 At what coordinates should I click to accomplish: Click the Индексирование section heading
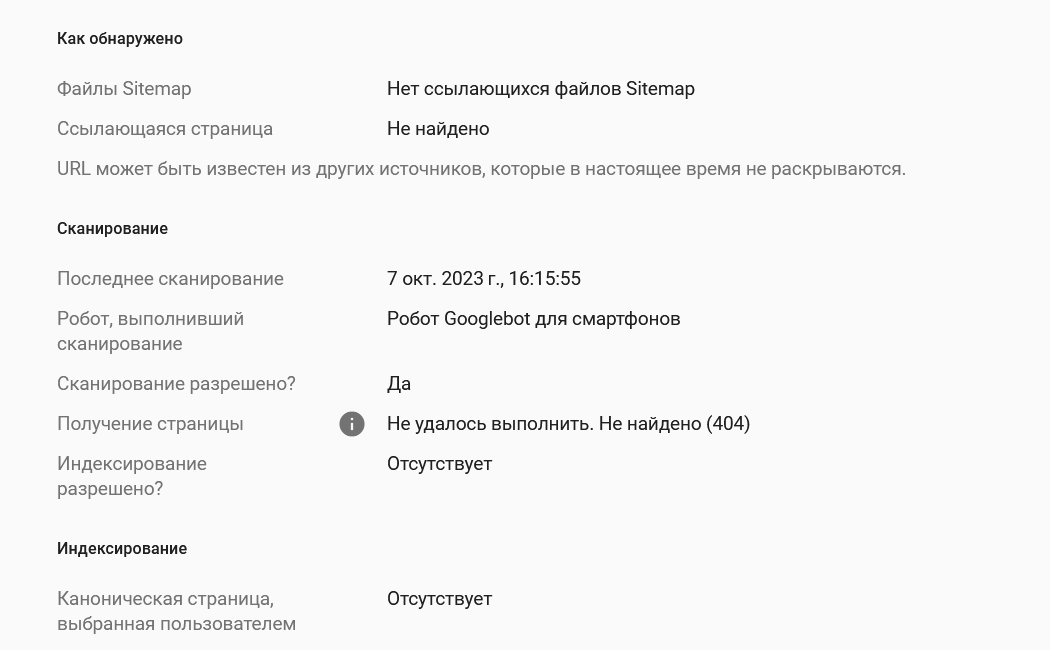121,549
